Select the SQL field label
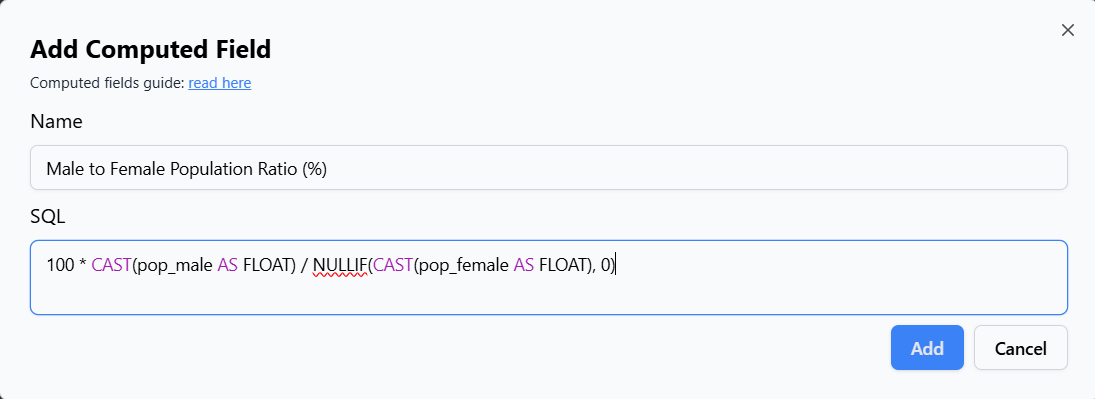The height and width of the screenshot is (399, 1095). coord(47,217)
